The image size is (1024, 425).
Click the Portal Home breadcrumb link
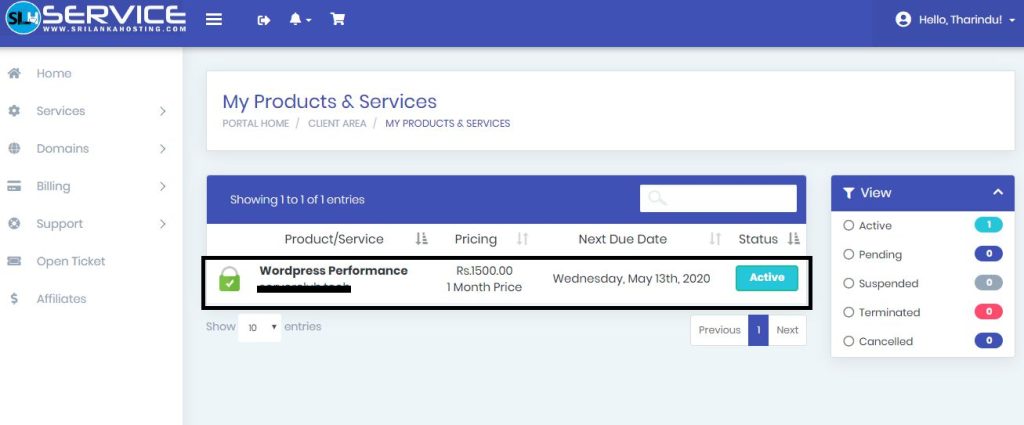[255, 124]
